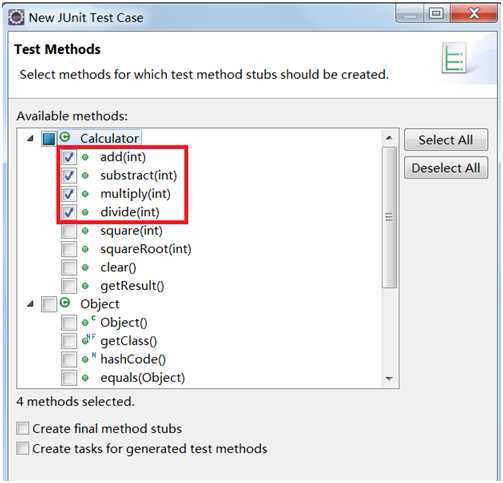
Task: Click the Select All button
Action: pos(446,140)
